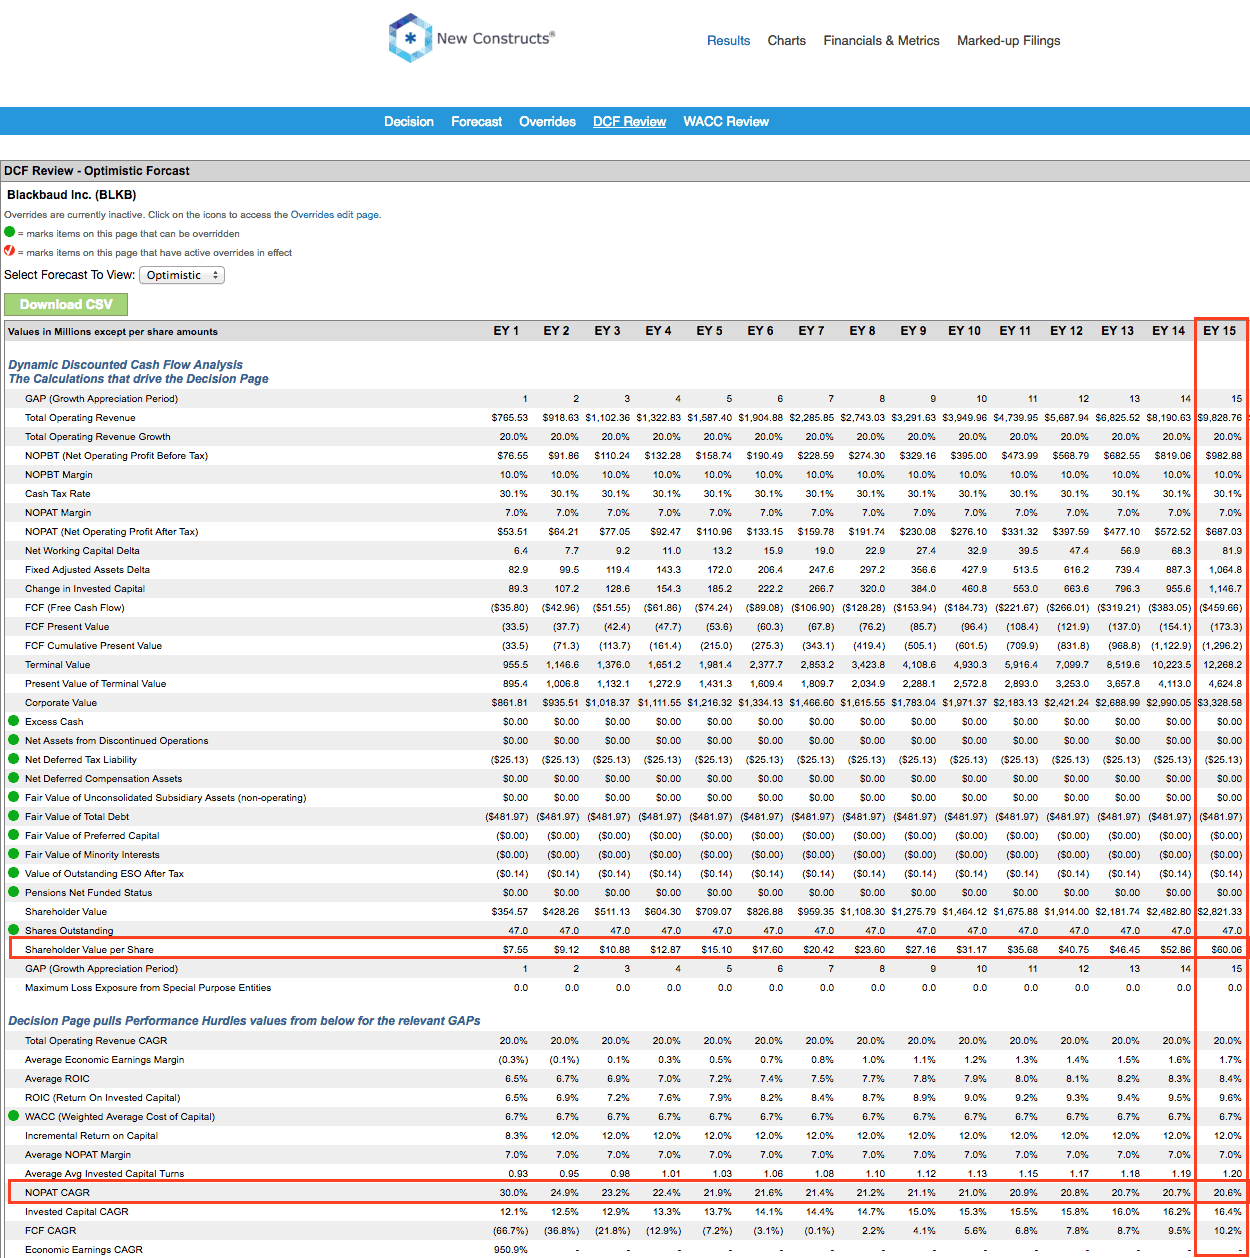
Task: Click the Decision Page pulls Performance Hurdles heading
Action: [x=244, y=1021]
